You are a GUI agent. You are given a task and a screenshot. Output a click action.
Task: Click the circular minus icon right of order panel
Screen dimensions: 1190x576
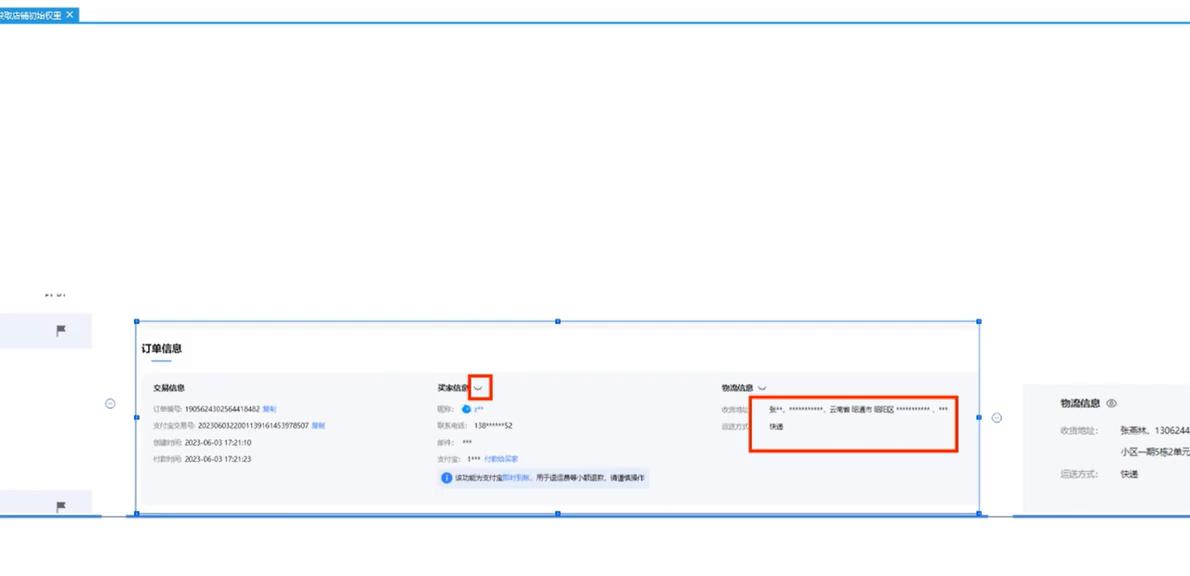point(997,418)
